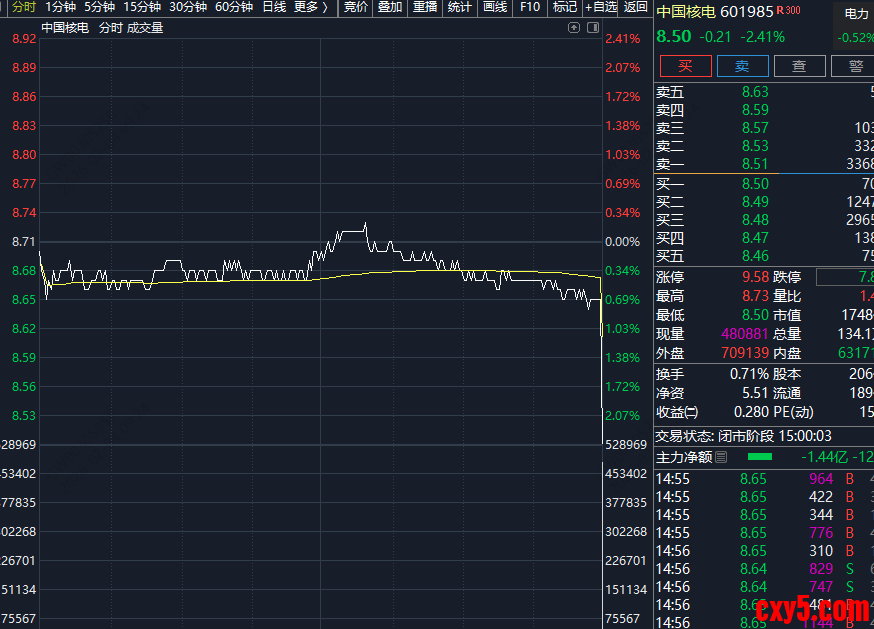Screen dimensions: 874x629
Task: Select the 卖二 8.53 order row
Action: pyautogui.click(x=764, y=146)
